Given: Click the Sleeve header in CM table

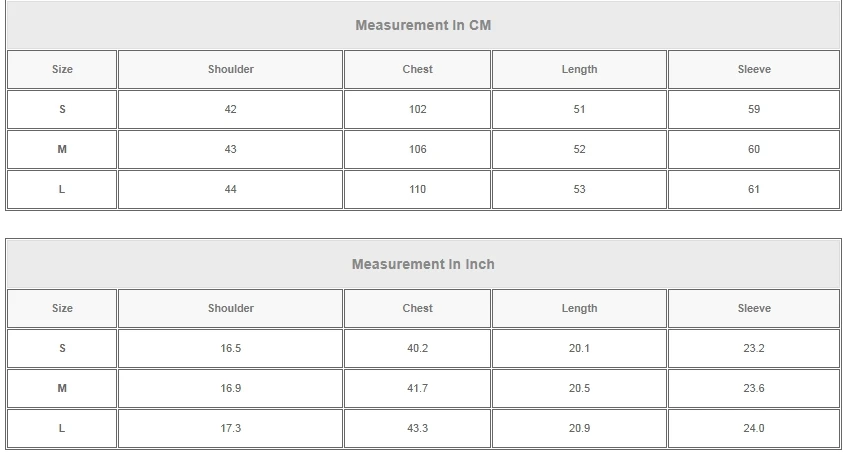Looking at the screenshot, I should click(754, 69).
